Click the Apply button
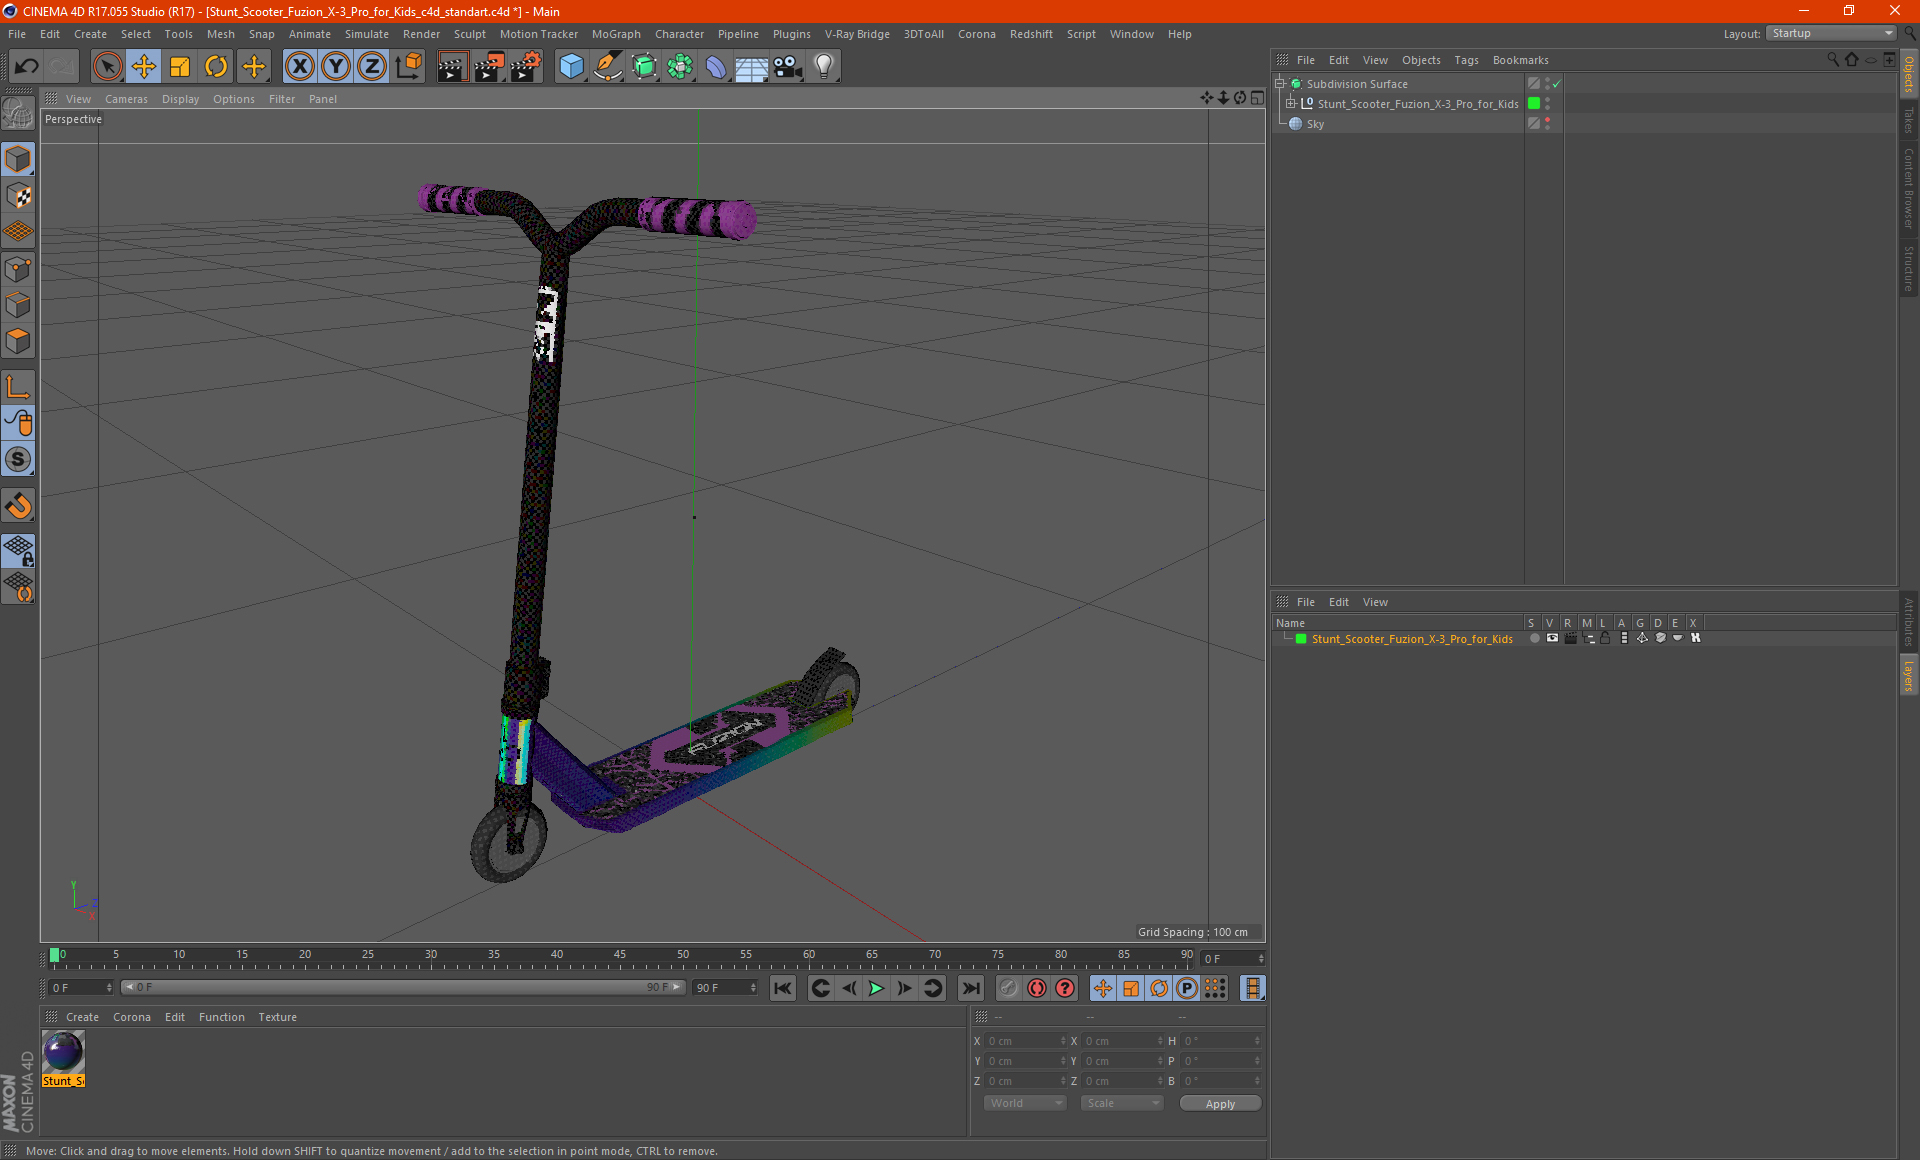The width and height of the screenshot is (1920, 1160). (x=1220, y=1104)
